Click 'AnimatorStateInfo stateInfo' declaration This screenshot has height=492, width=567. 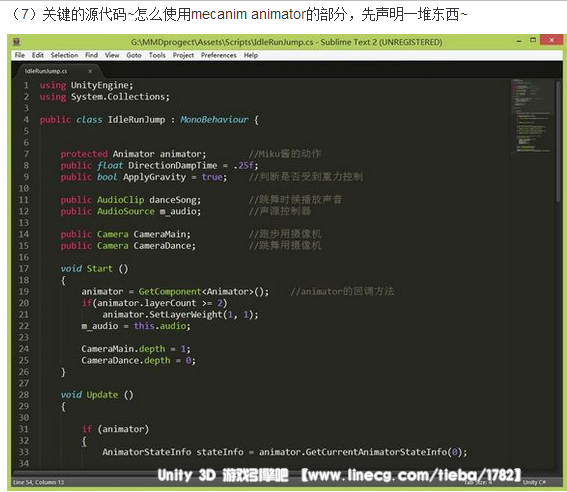pyautogui.click(x=173, y=452)
